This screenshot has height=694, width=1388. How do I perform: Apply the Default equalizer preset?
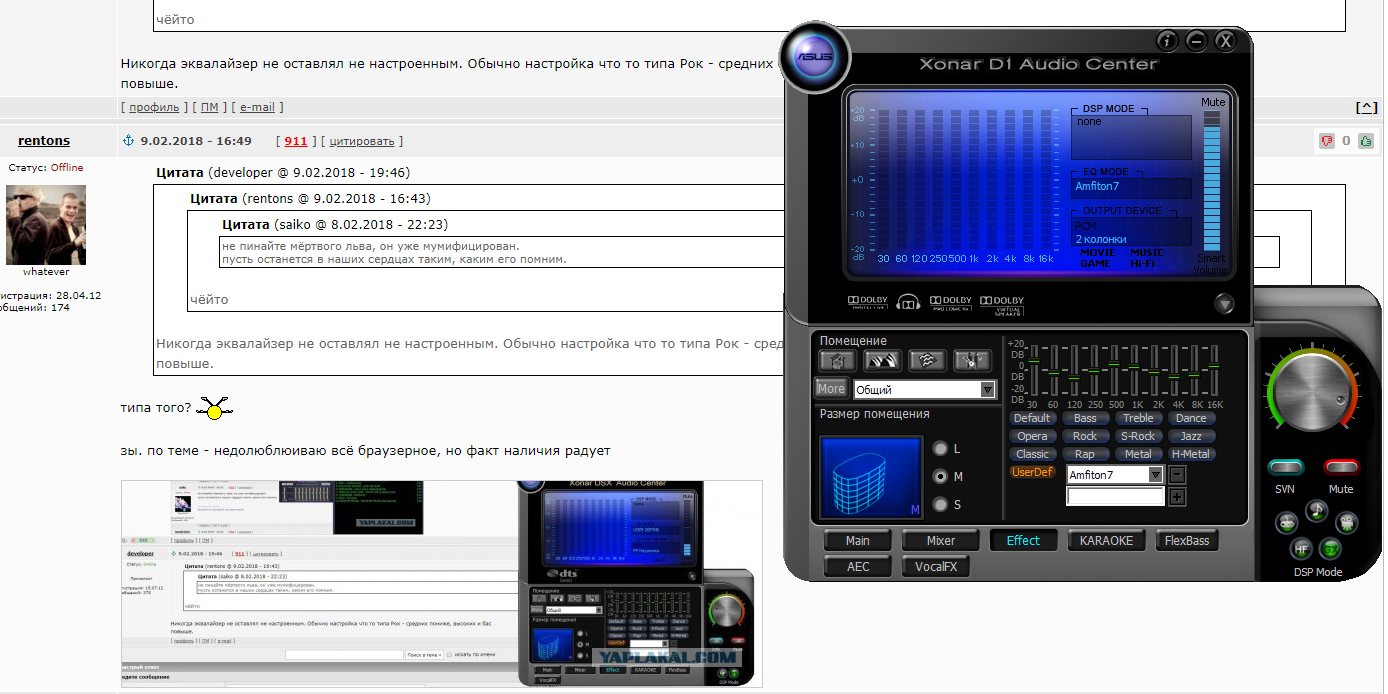[1032, 418]
